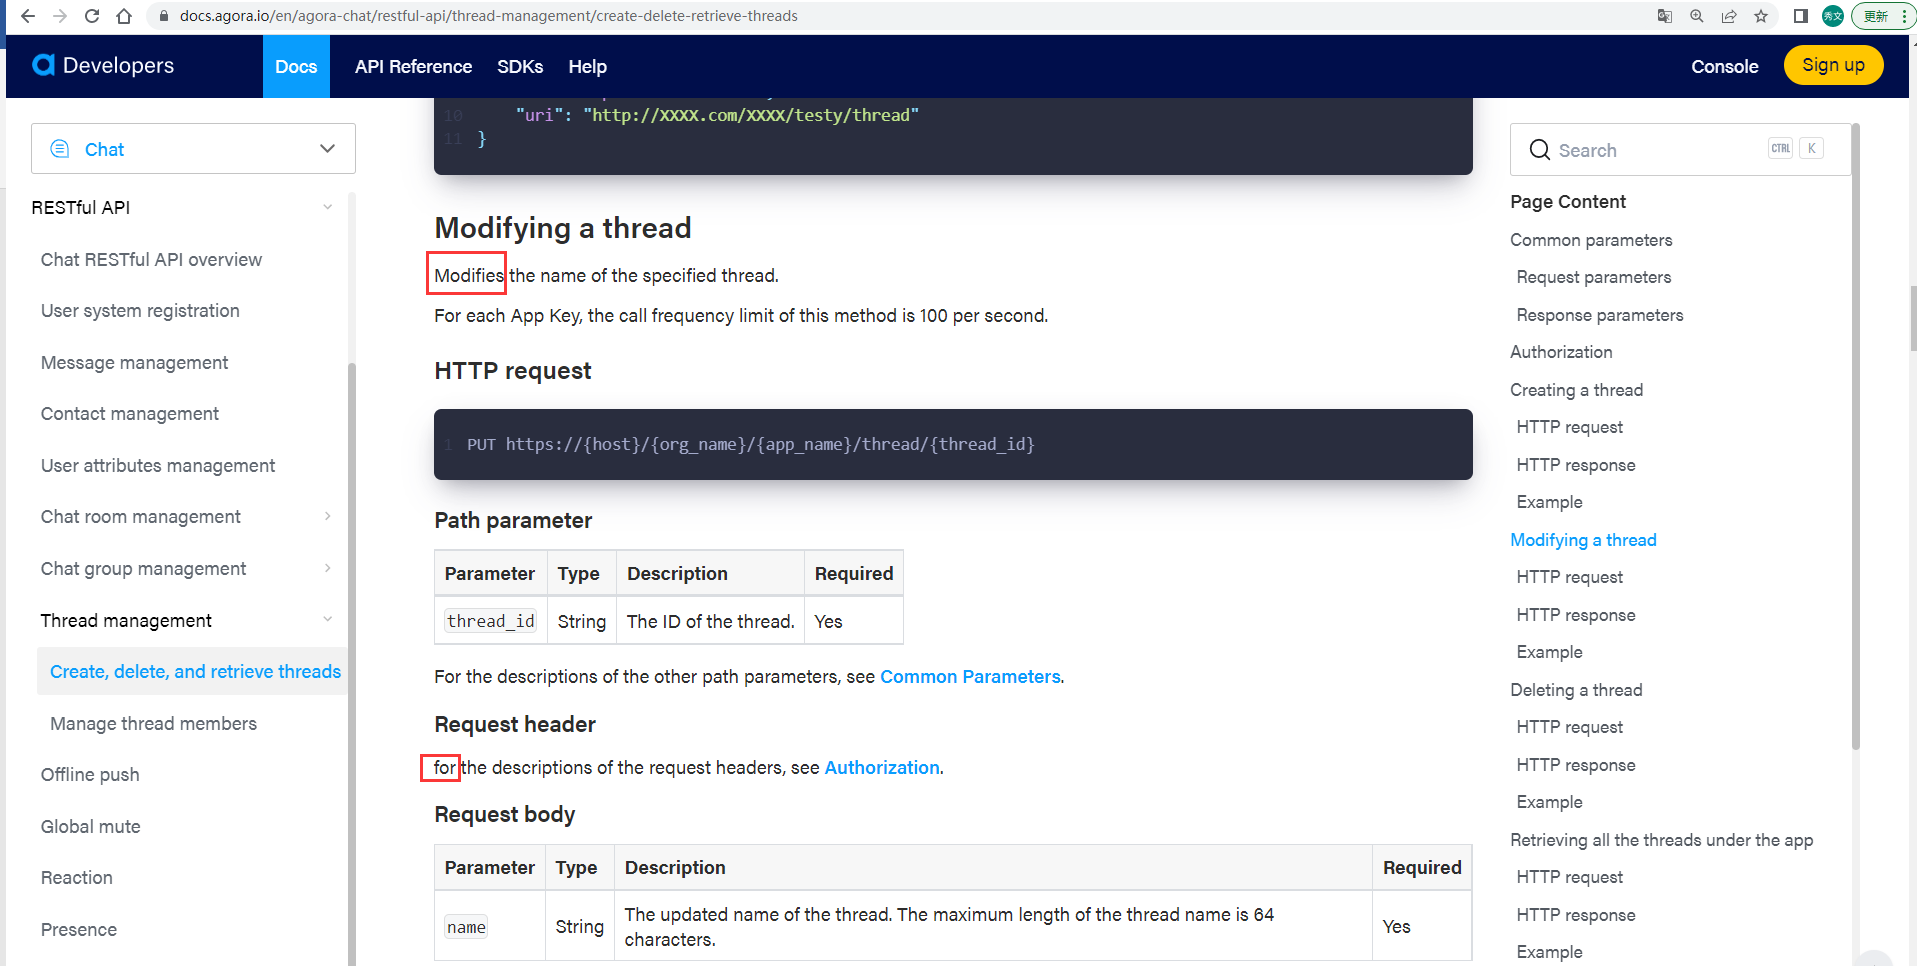Click the green profile avatar icon
This screenshot has height=966, width=1917.
click(1833, 16)
